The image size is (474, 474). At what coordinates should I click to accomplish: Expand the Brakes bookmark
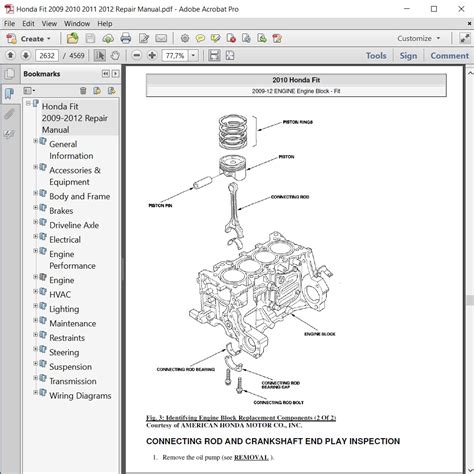pos(35,207)
